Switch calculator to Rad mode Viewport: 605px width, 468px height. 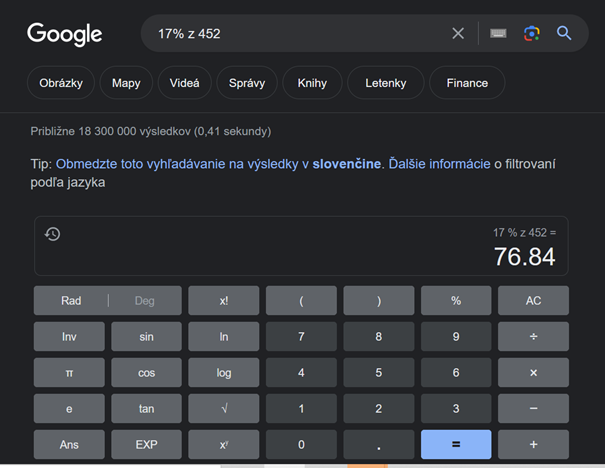[x=71, y=301]
